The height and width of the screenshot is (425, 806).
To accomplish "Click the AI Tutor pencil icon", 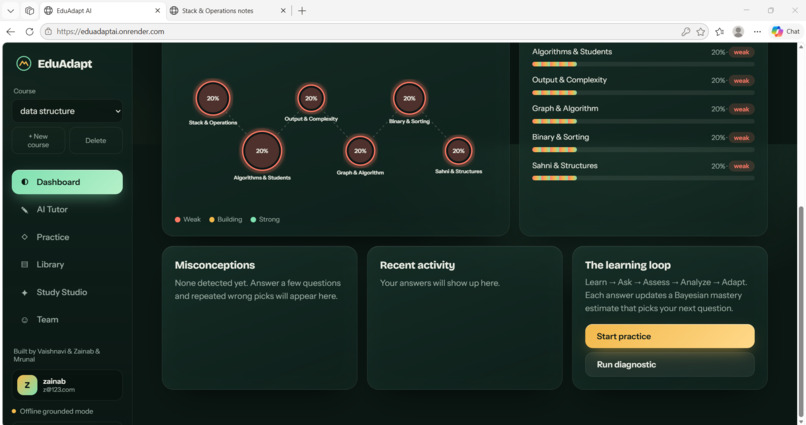I will click(25, 210).
